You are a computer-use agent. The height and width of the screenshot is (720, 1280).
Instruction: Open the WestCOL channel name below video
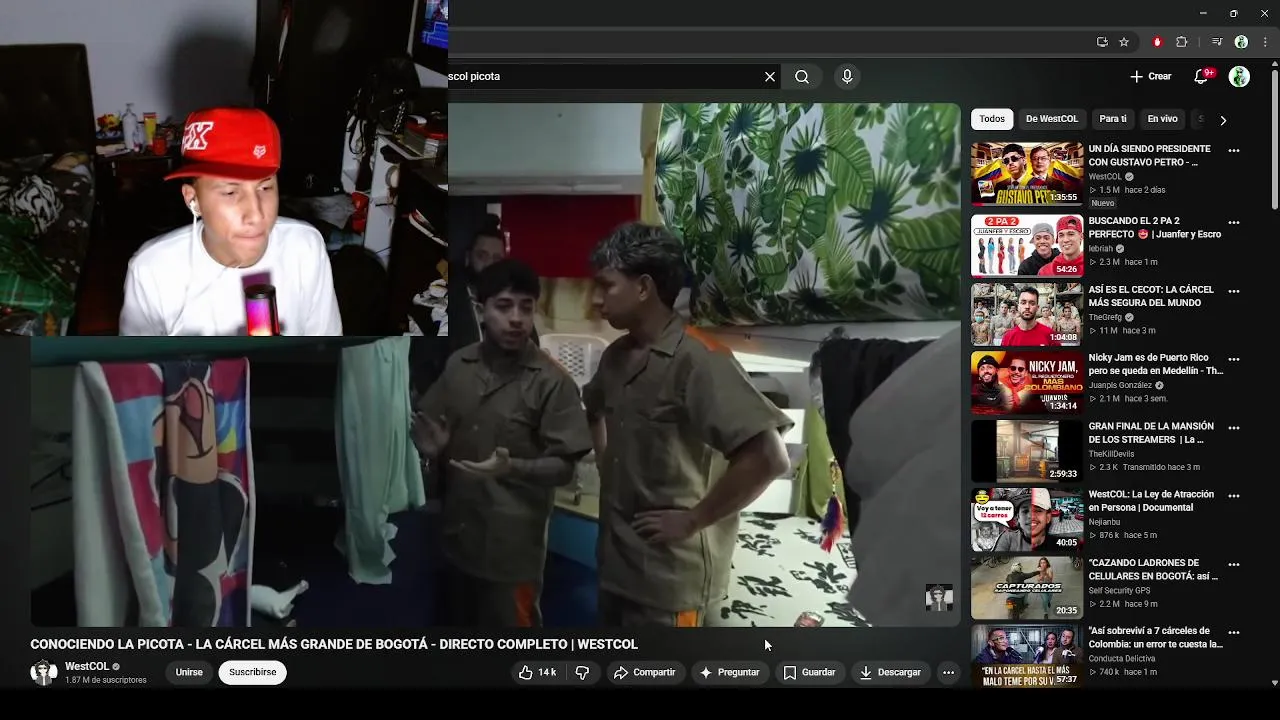[x=87, y=666]
